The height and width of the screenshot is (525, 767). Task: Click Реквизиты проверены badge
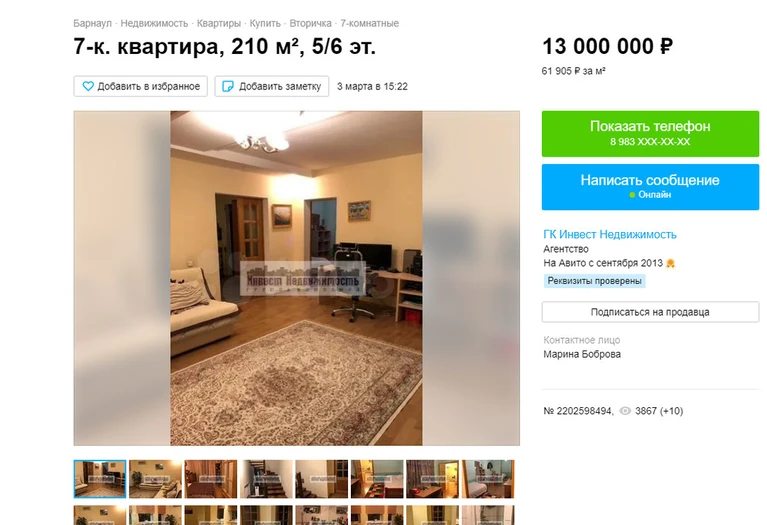coord(594,281)
